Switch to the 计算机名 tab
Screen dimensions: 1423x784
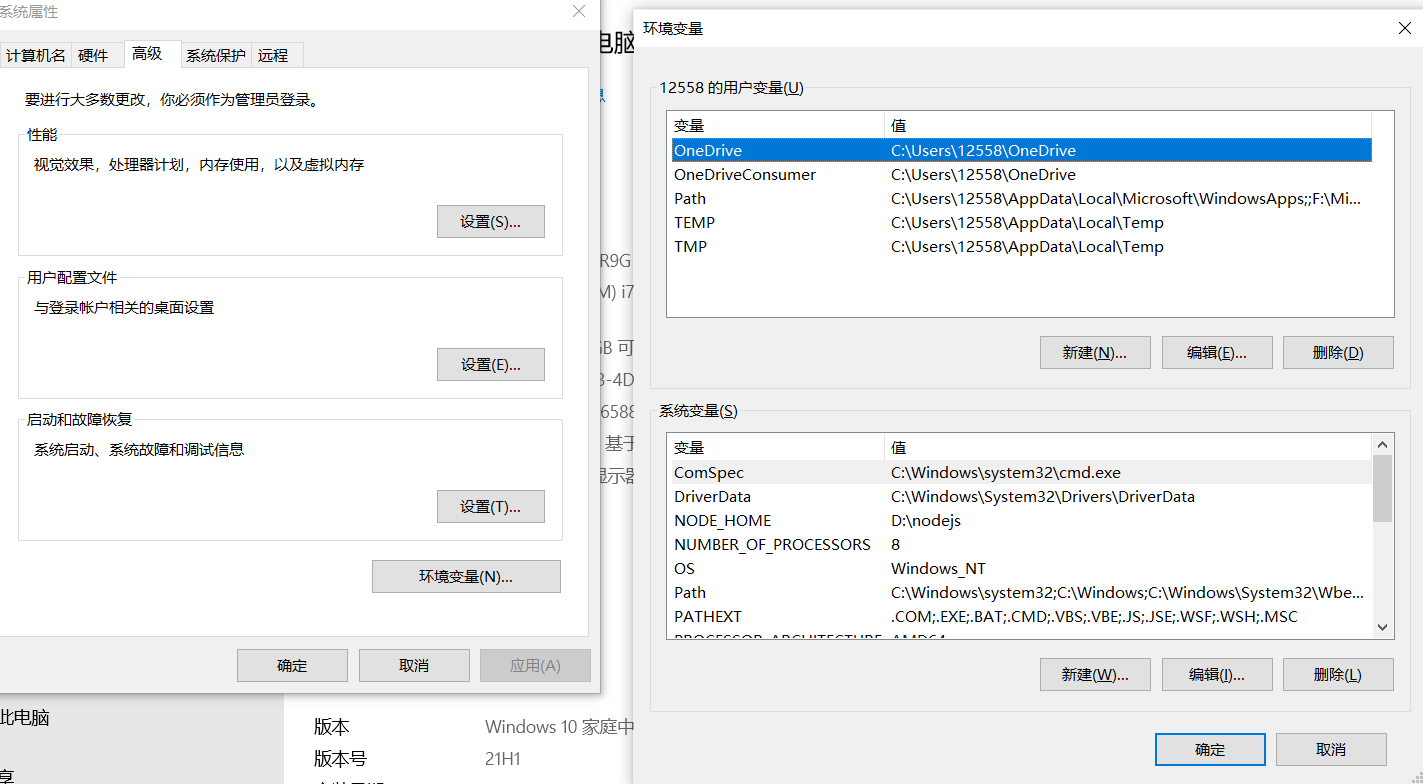36,56
